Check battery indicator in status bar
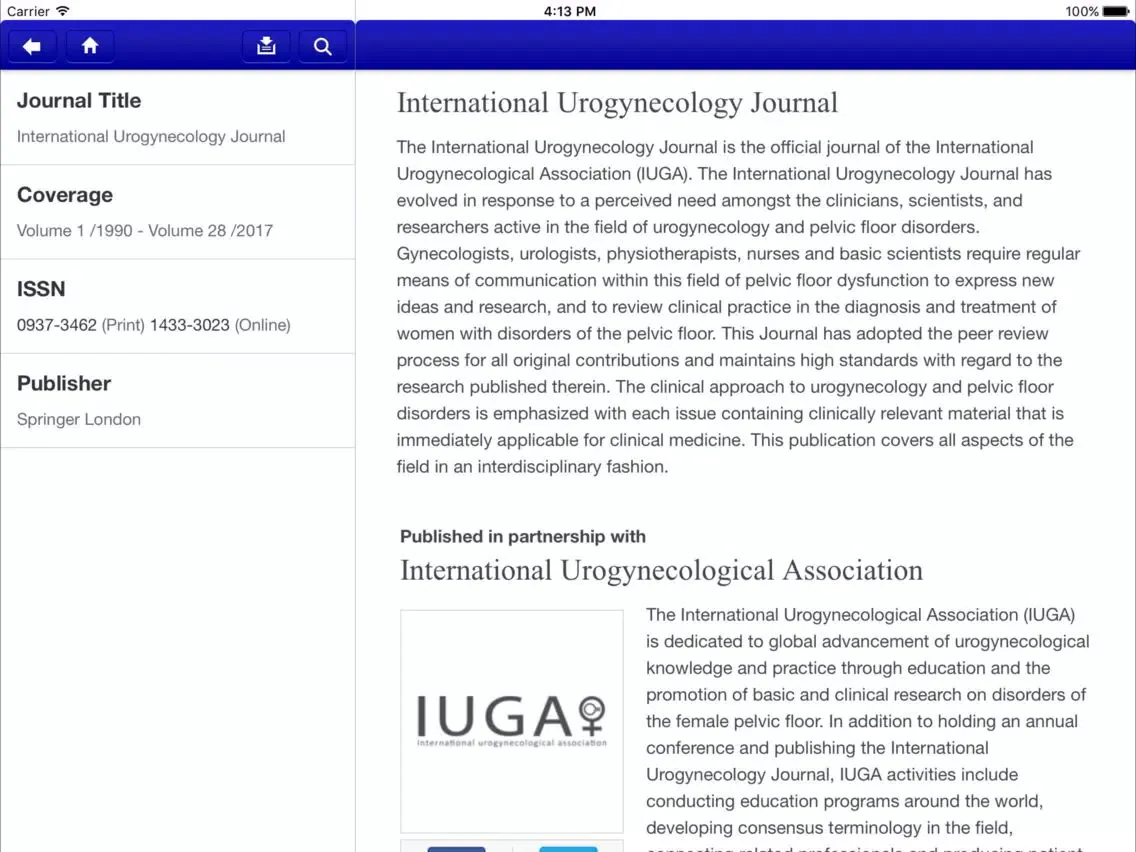 (1116, 11)
